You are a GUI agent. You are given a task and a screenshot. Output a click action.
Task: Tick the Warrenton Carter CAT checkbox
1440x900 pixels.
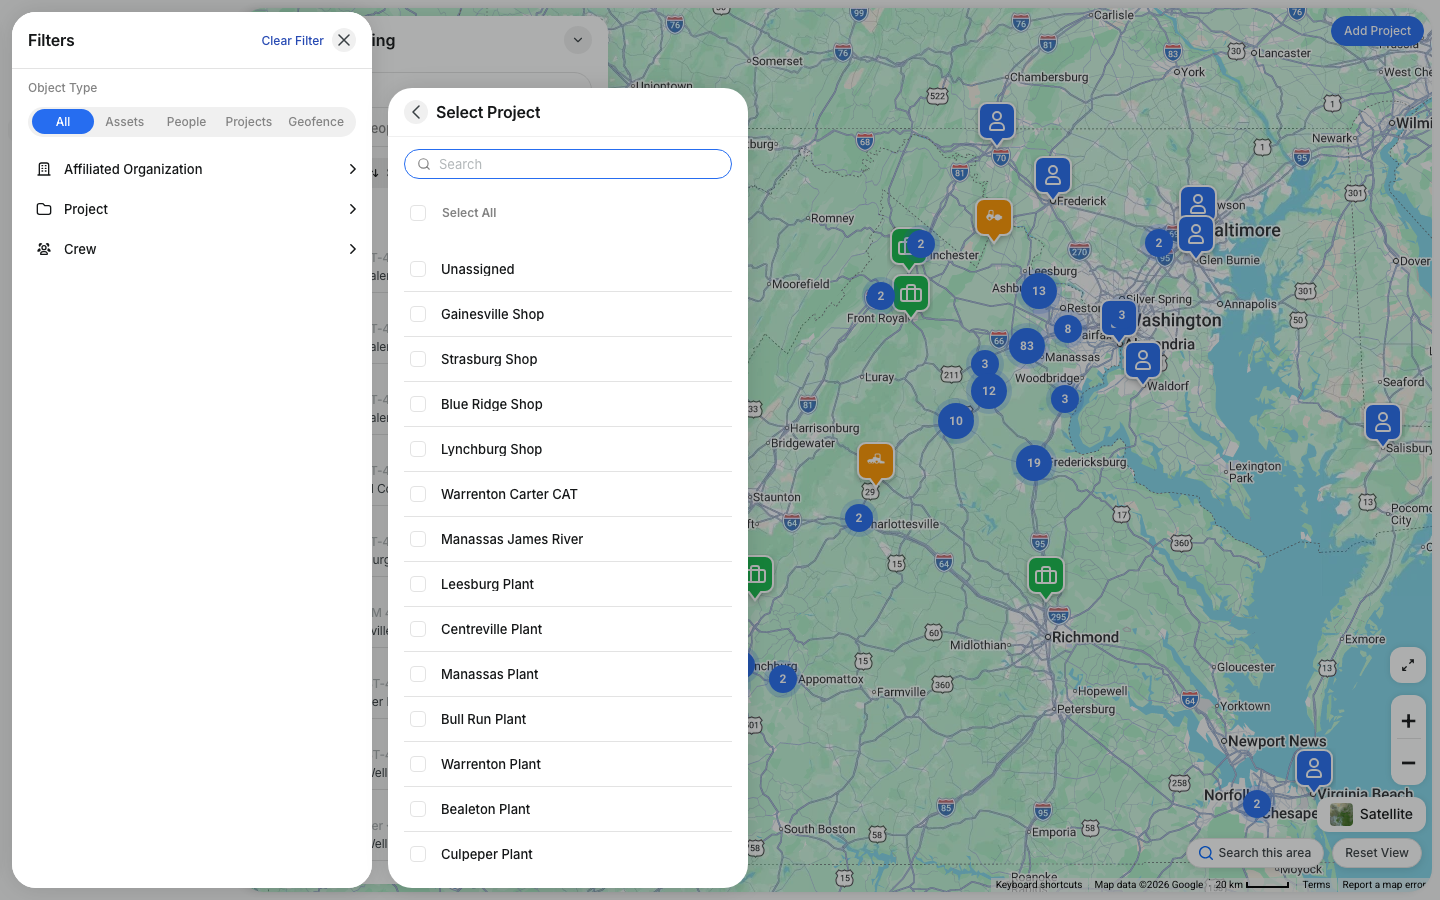(418, 494)
